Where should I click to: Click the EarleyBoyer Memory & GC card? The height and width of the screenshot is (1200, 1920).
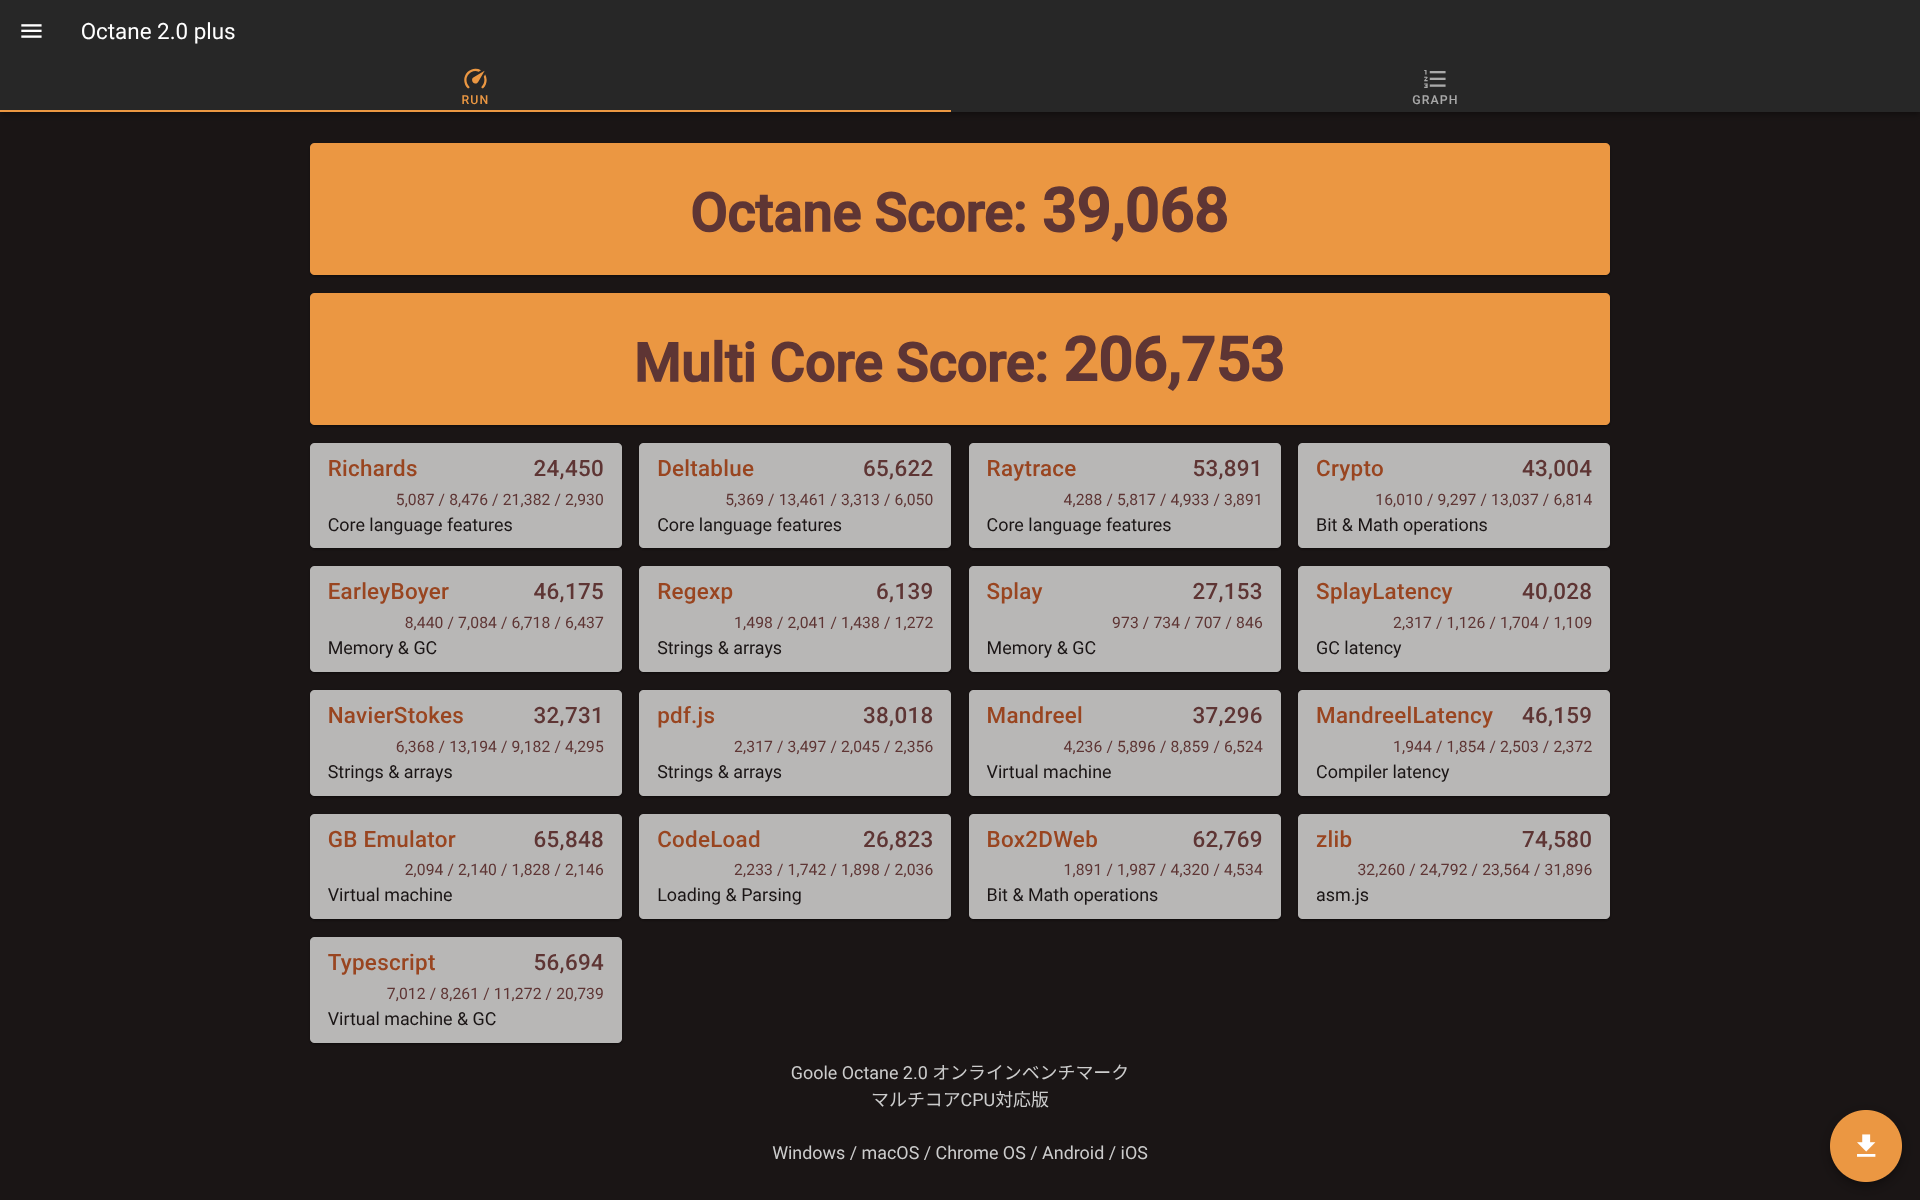(x=465, y=618)
